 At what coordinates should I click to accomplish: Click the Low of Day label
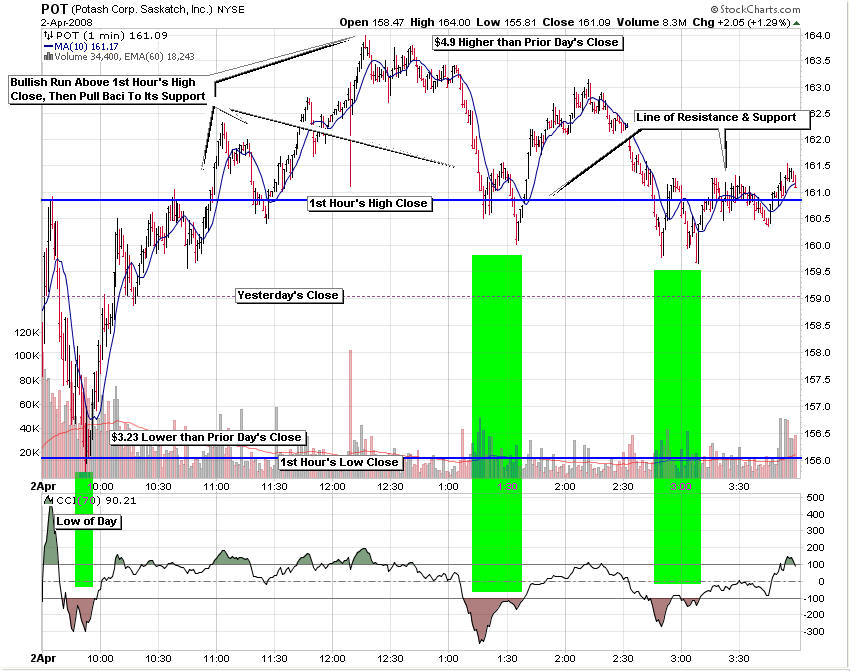86,522
